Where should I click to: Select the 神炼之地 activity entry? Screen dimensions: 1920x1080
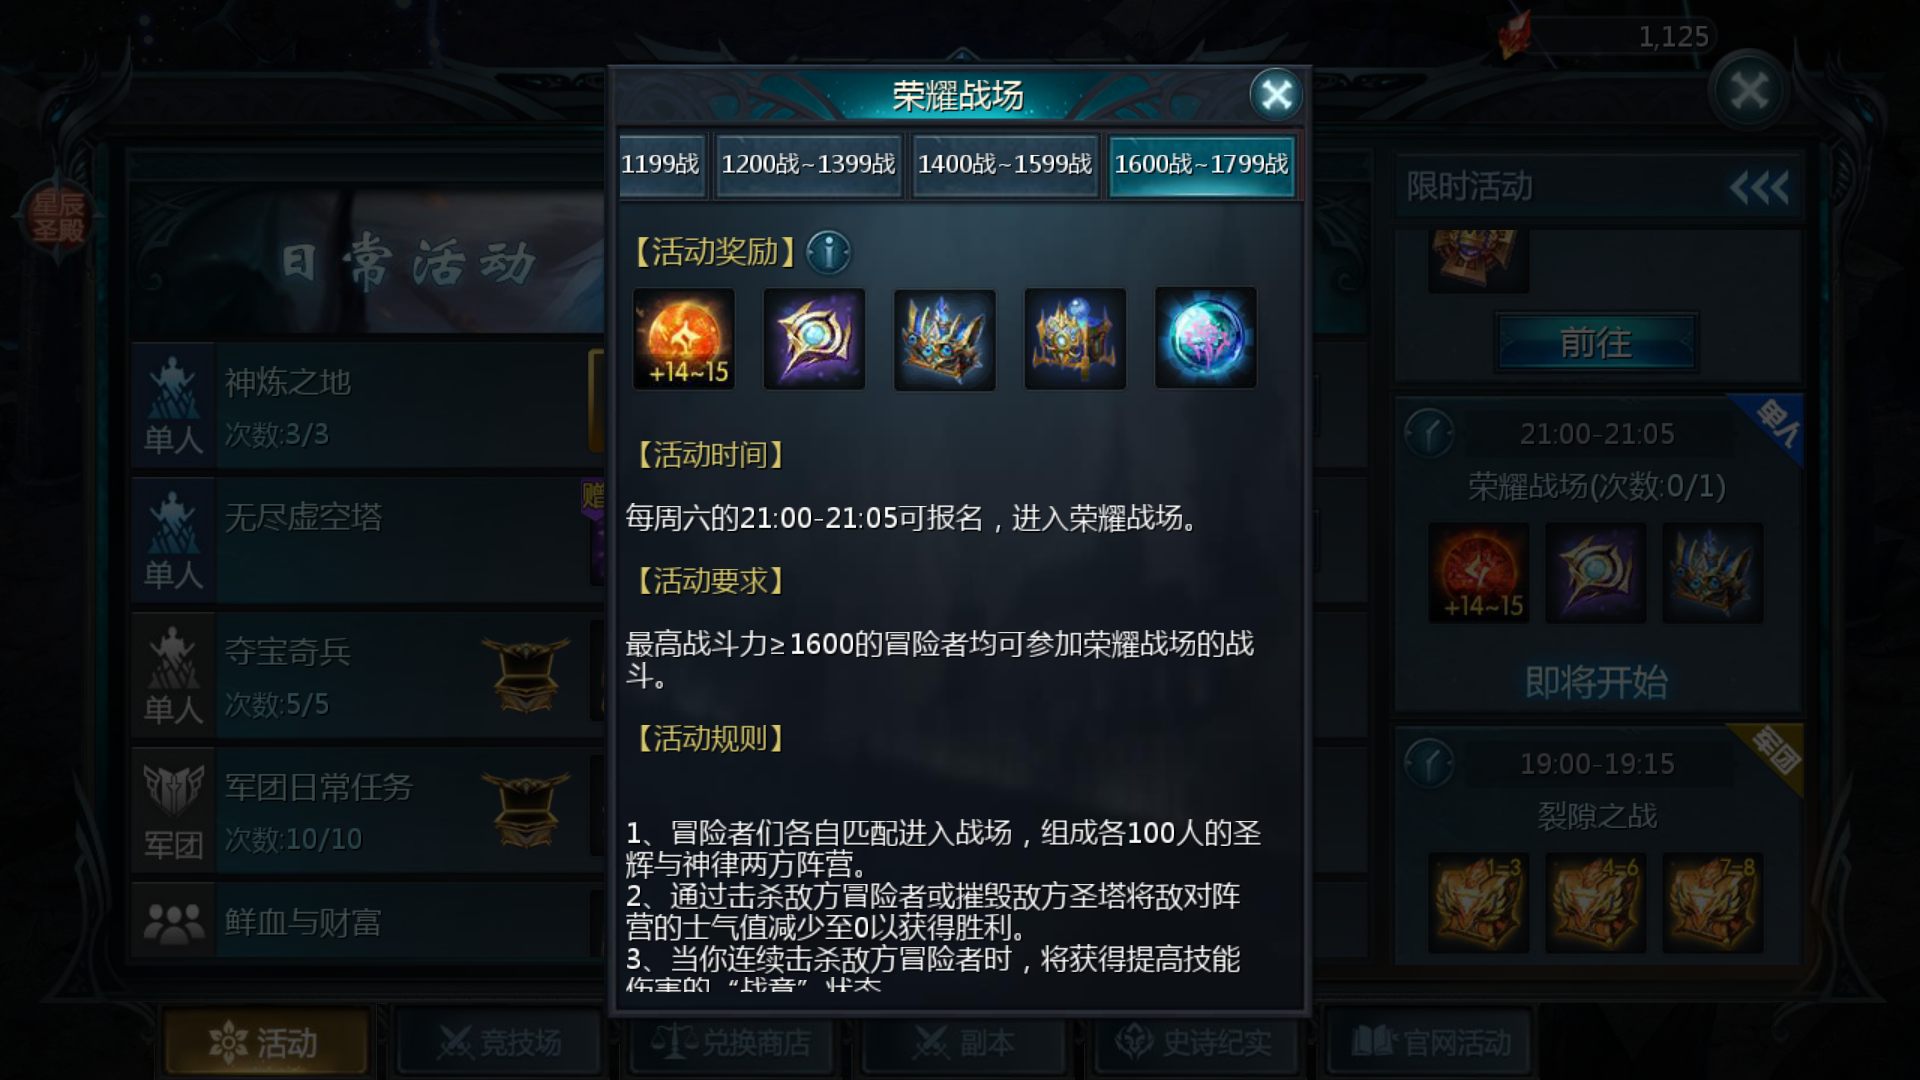click(367, 406)
